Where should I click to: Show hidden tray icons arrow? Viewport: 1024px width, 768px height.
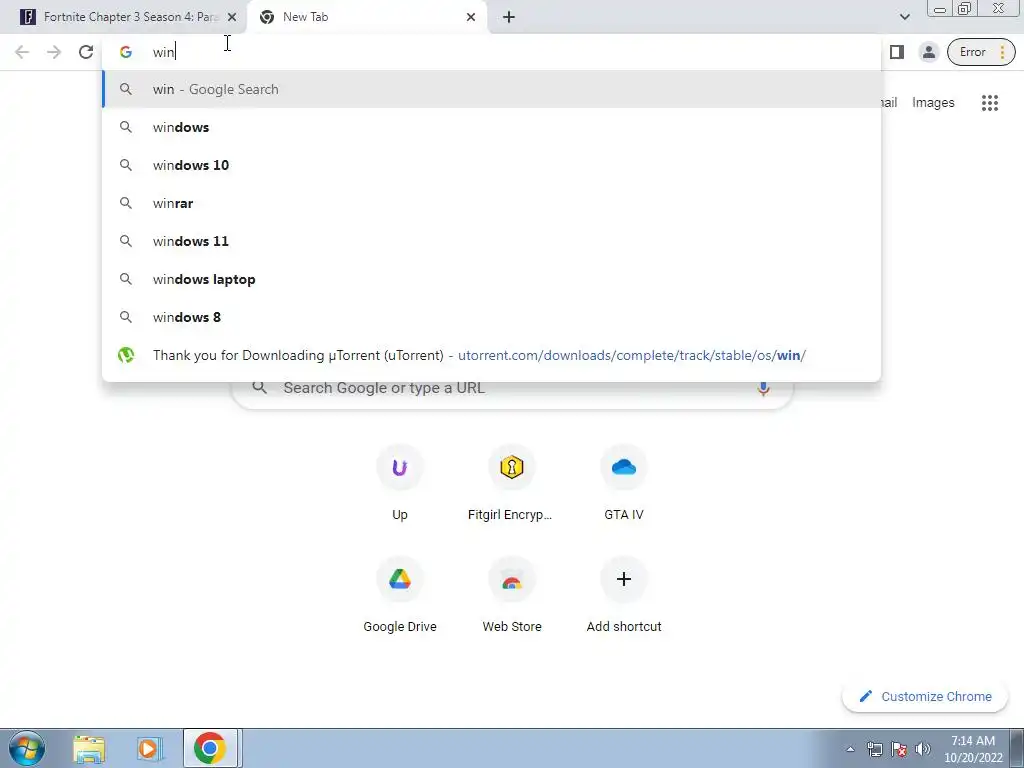[850, 749]
